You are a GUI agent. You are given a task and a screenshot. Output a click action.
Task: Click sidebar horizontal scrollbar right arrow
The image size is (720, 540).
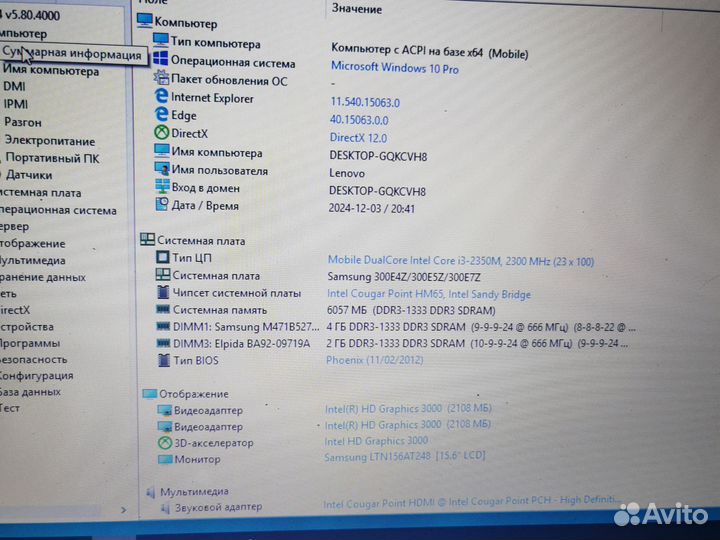(x=124, y=510)
